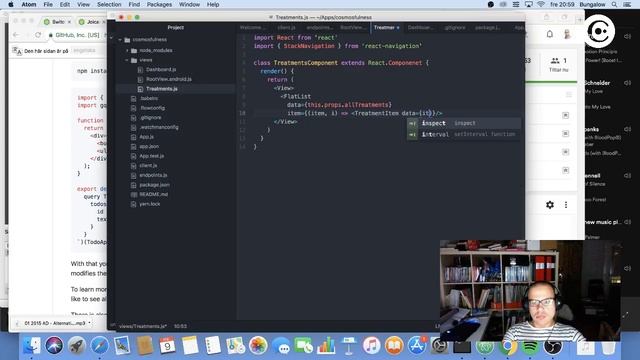The image size is (640, 360).
Task: Open Reminders from the Dock
Action: click(x=212, y=346)
